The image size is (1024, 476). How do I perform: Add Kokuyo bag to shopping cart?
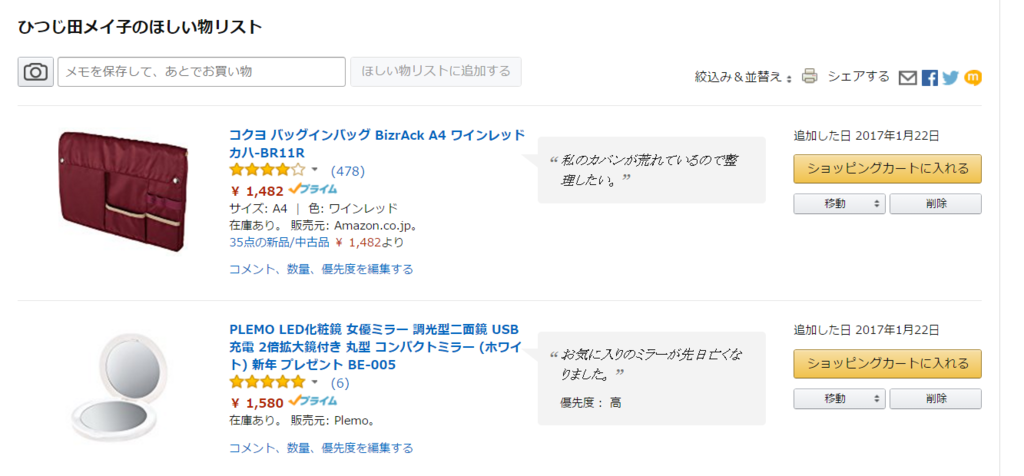tap(888, 168)
